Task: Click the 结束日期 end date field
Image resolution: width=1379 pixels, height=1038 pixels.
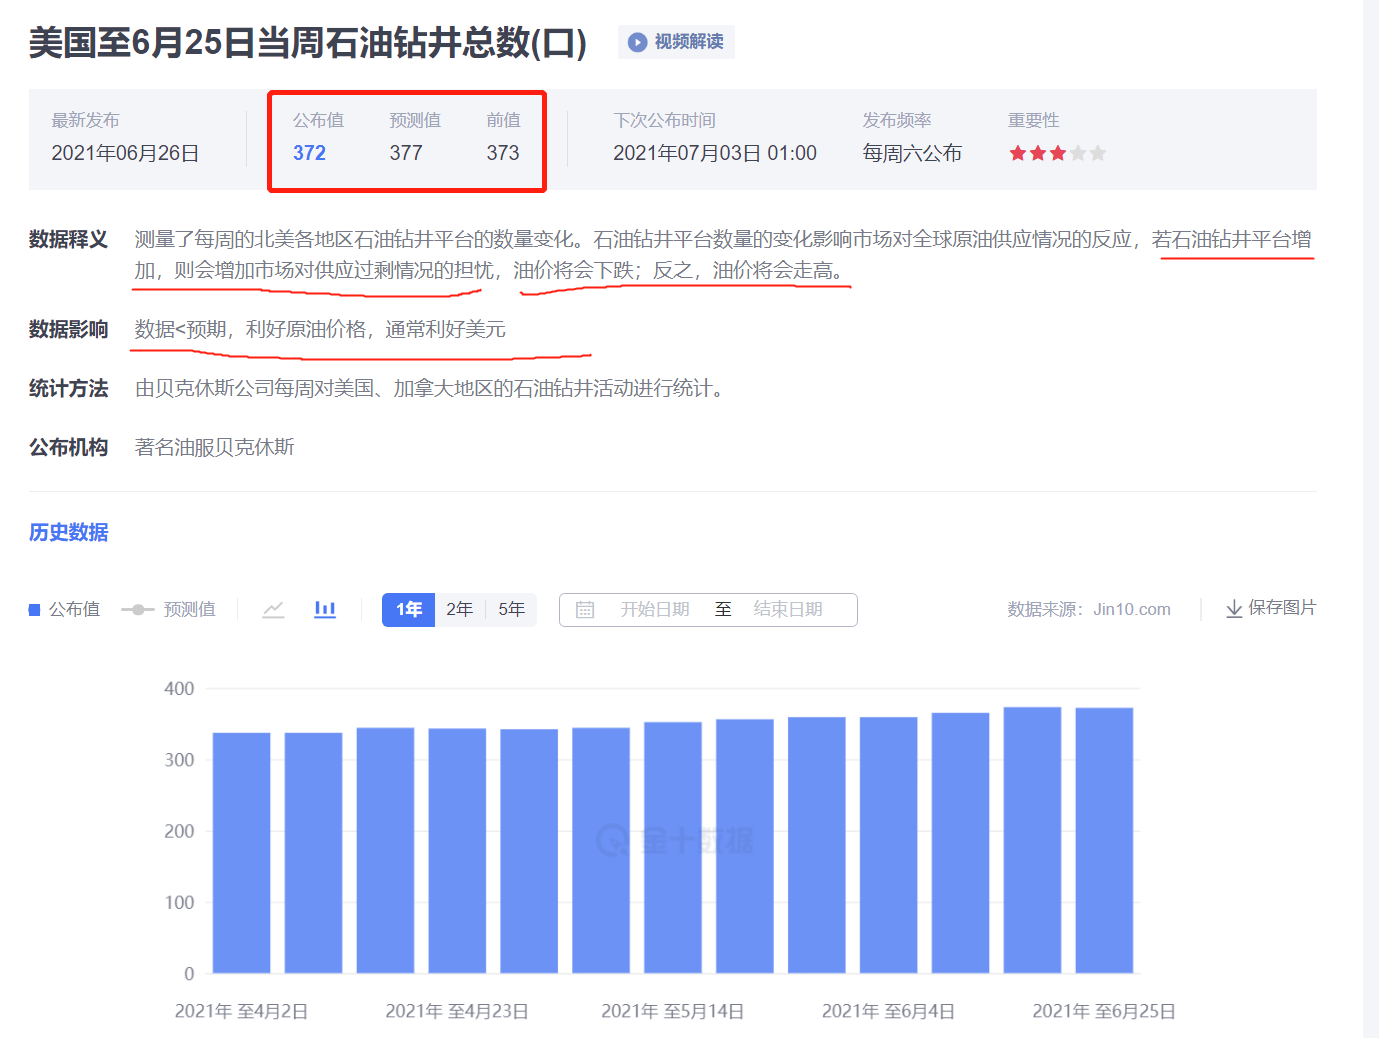Action: click(788, 610)
